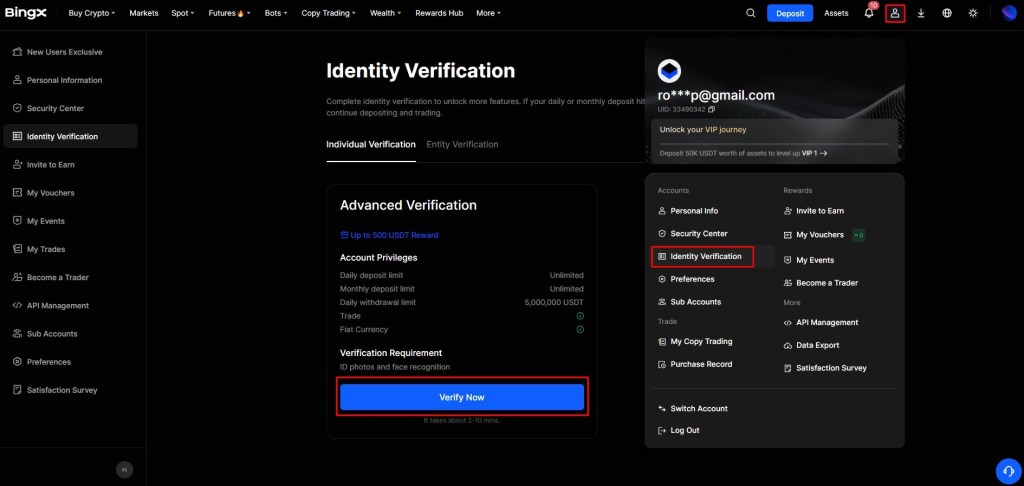Click Identity Verification in account dropdown

[699, 256]
